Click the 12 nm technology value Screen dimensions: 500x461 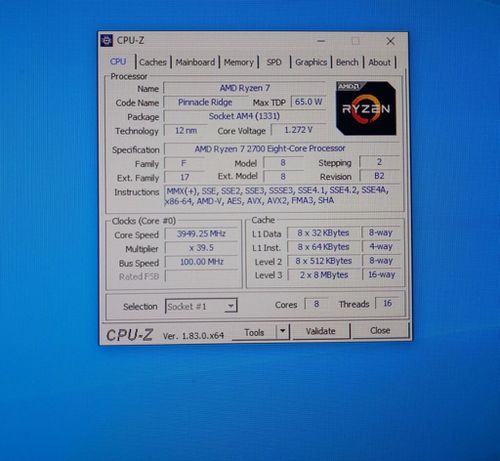[186, 130]
